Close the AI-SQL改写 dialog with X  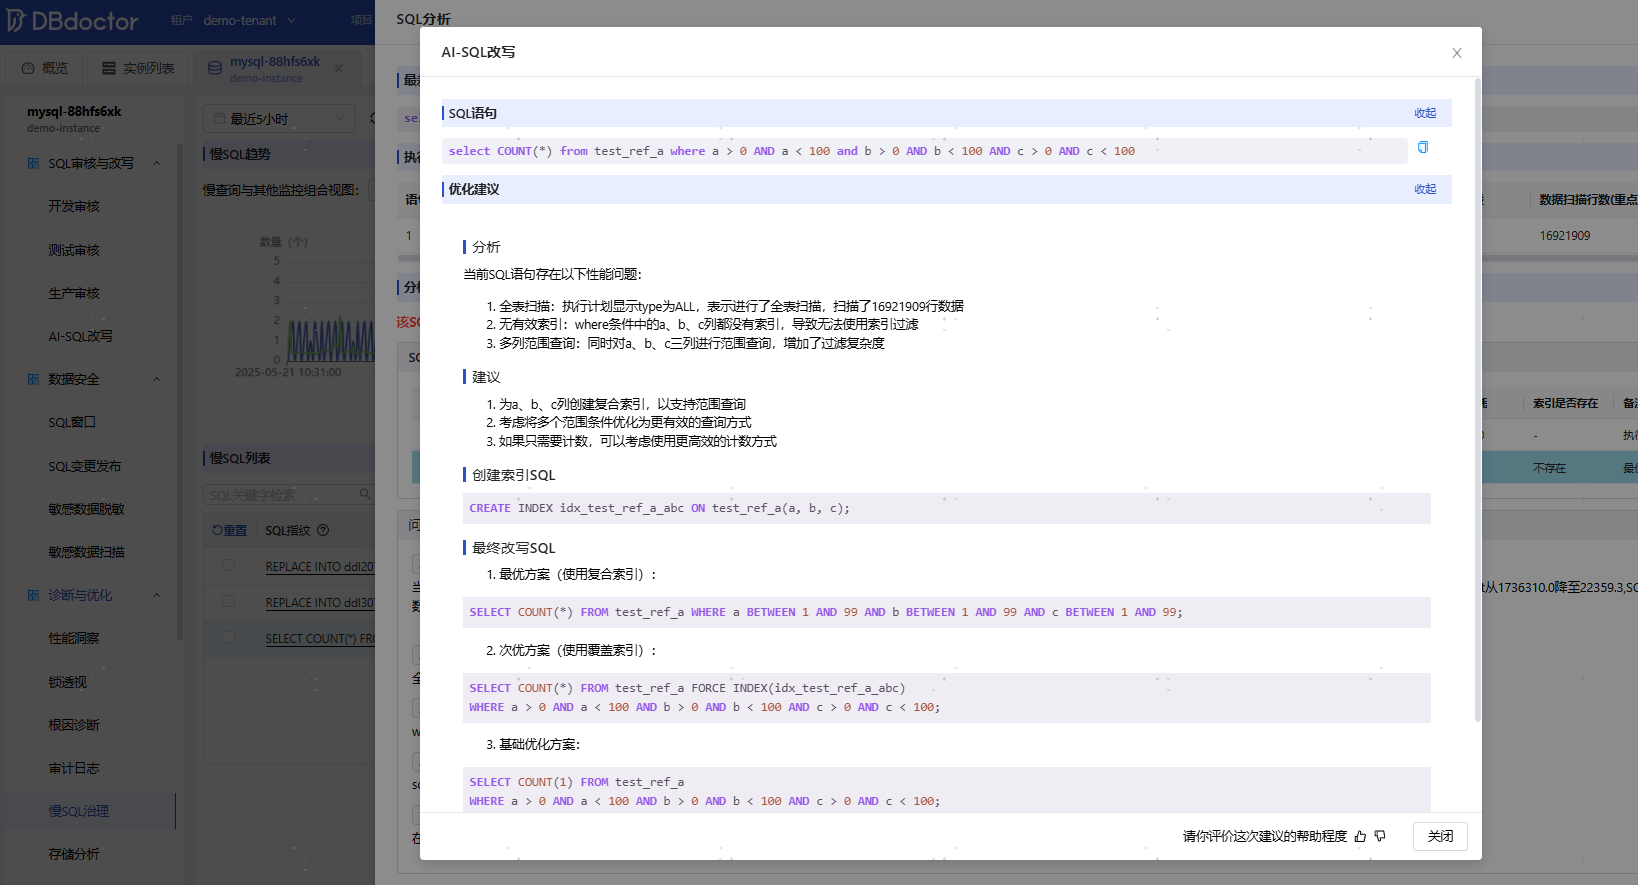(x=1456, y=53)
